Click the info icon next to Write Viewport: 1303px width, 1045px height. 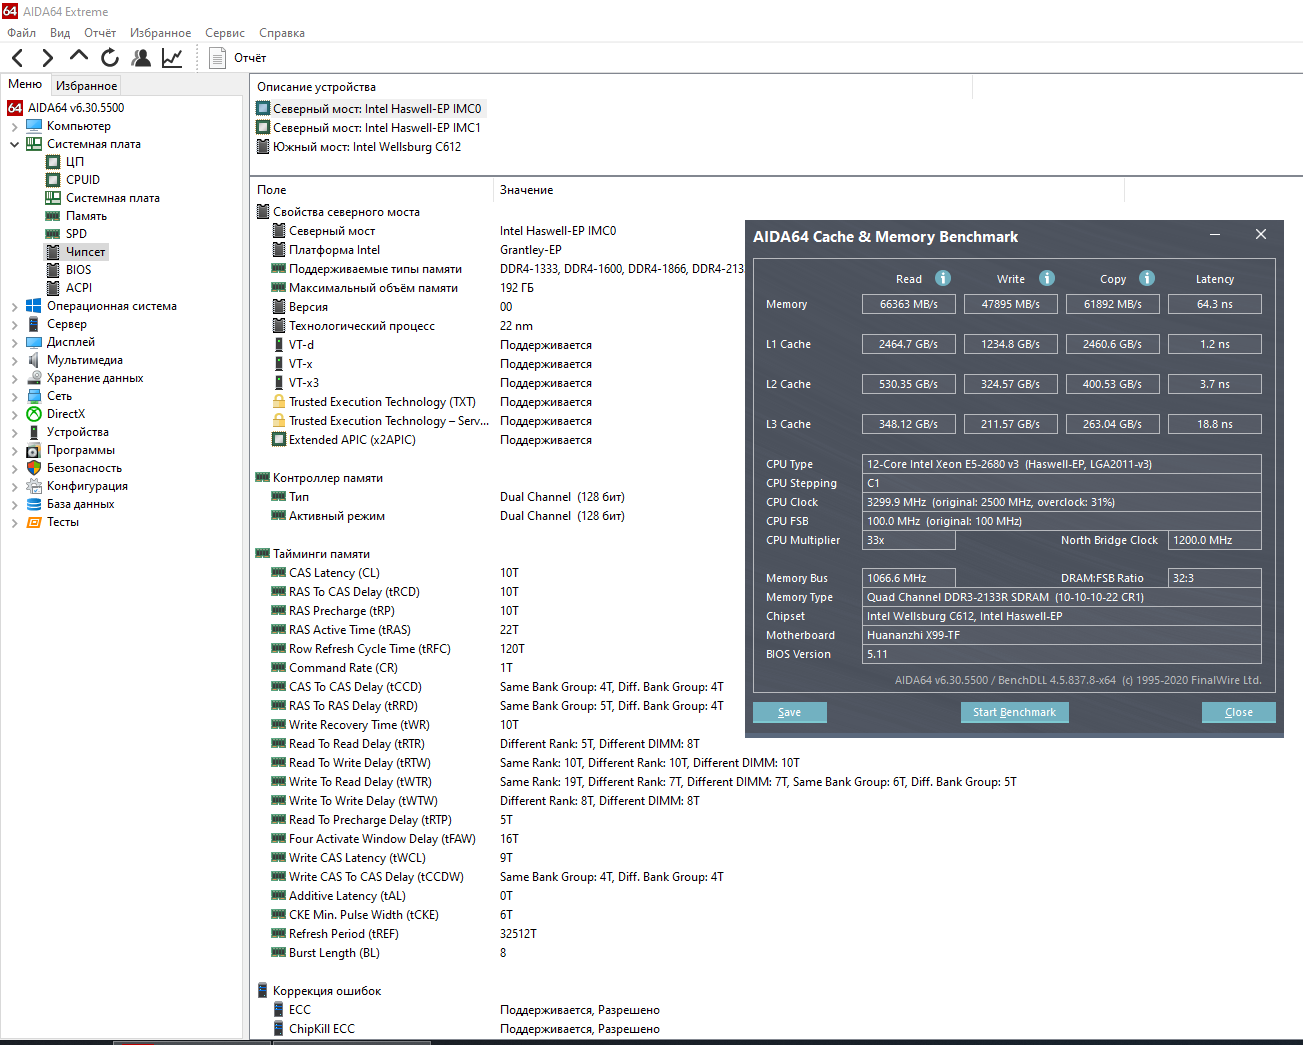(x=1047, y=278)
